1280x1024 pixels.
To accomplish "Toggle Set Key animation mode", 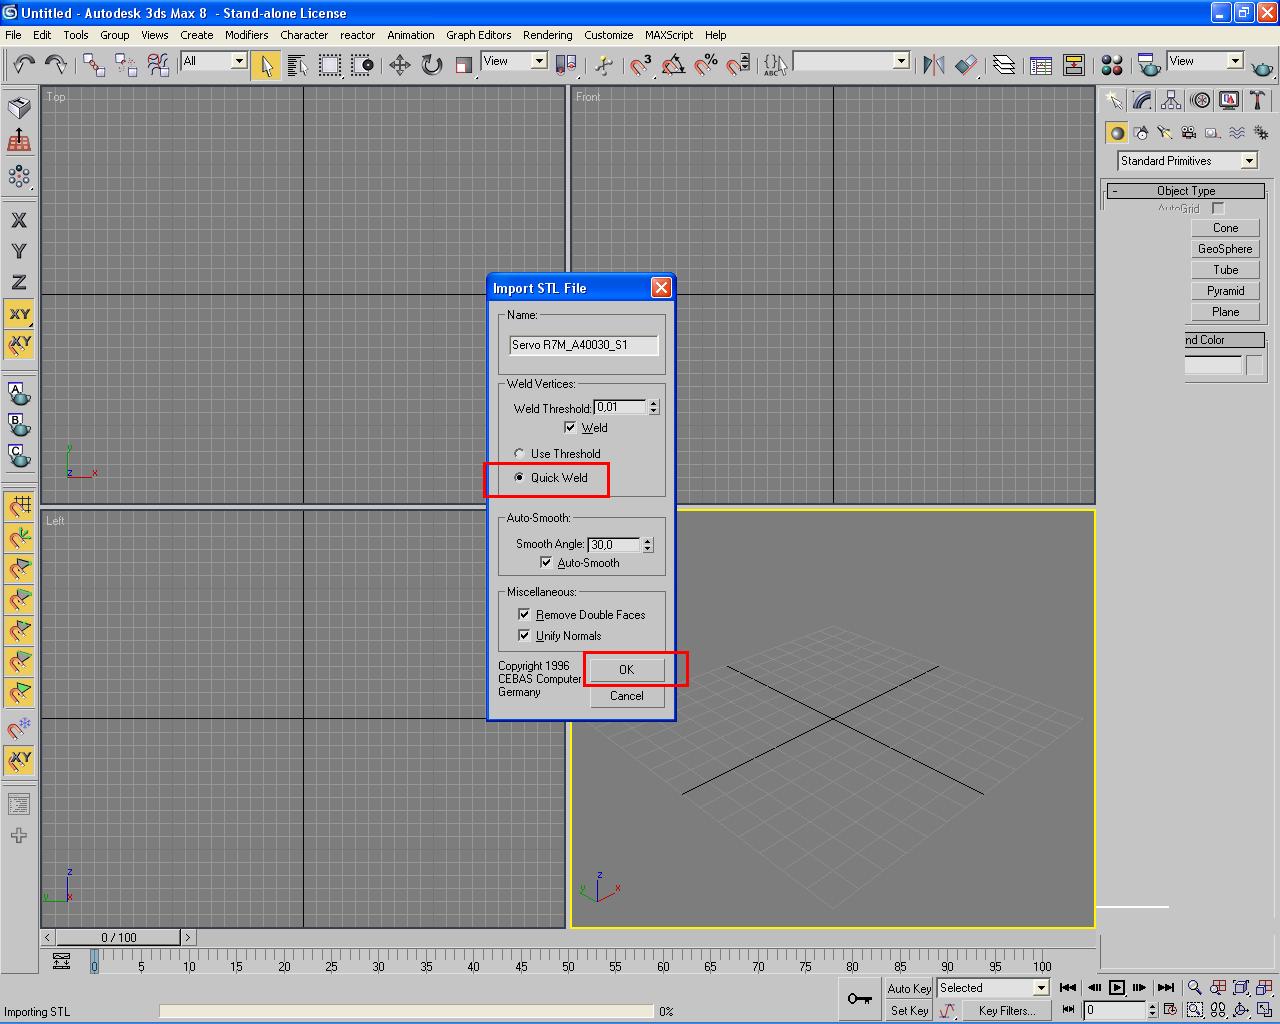I will pos(909,1011).
